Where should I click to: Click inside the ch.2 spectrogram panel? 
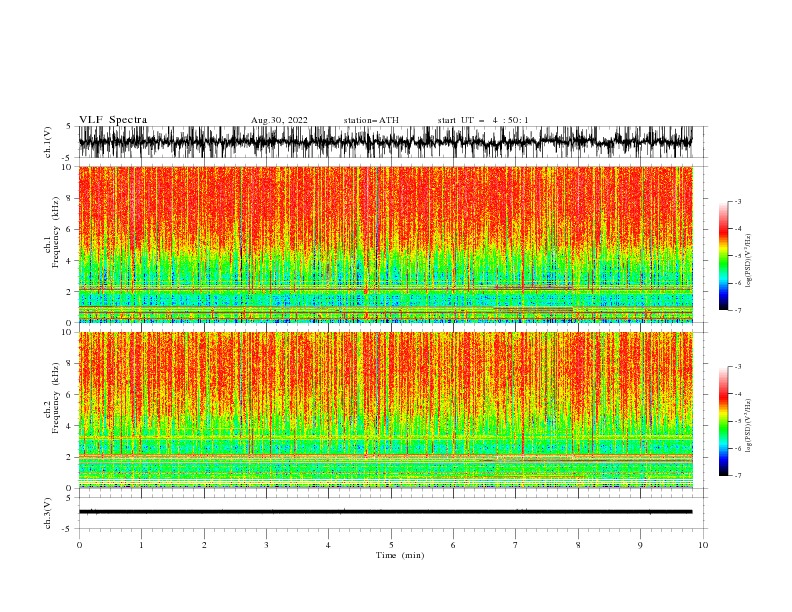[386, 410]
